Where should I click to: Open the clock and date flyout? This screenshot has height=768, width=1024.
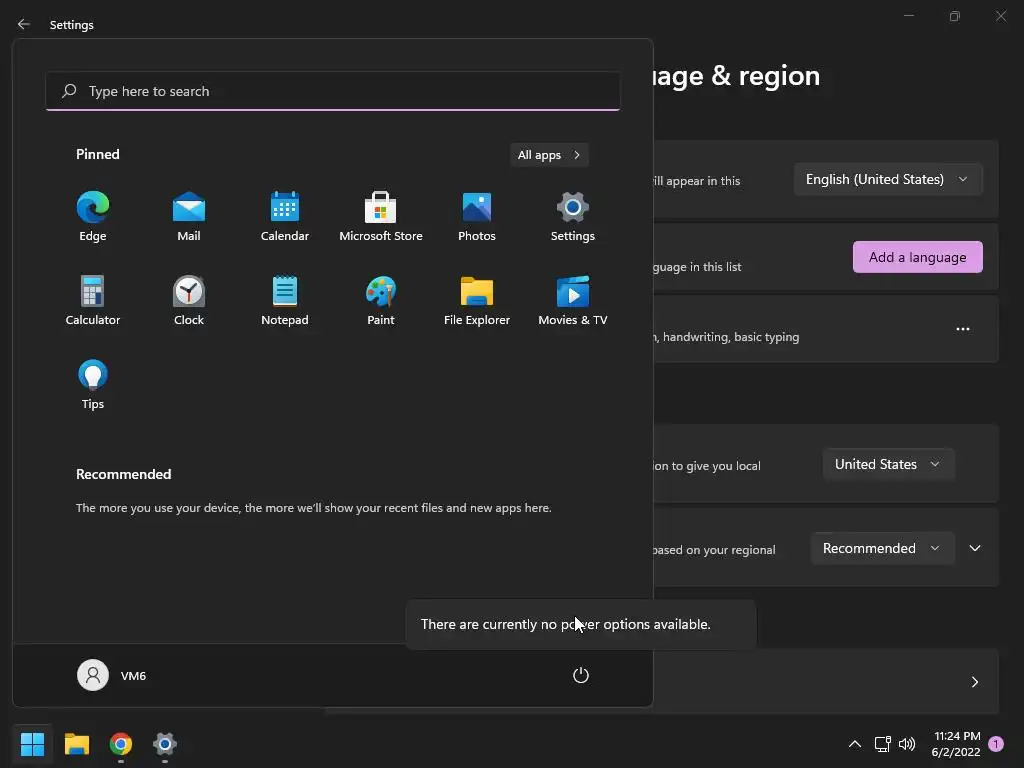(x=956, y=744)
